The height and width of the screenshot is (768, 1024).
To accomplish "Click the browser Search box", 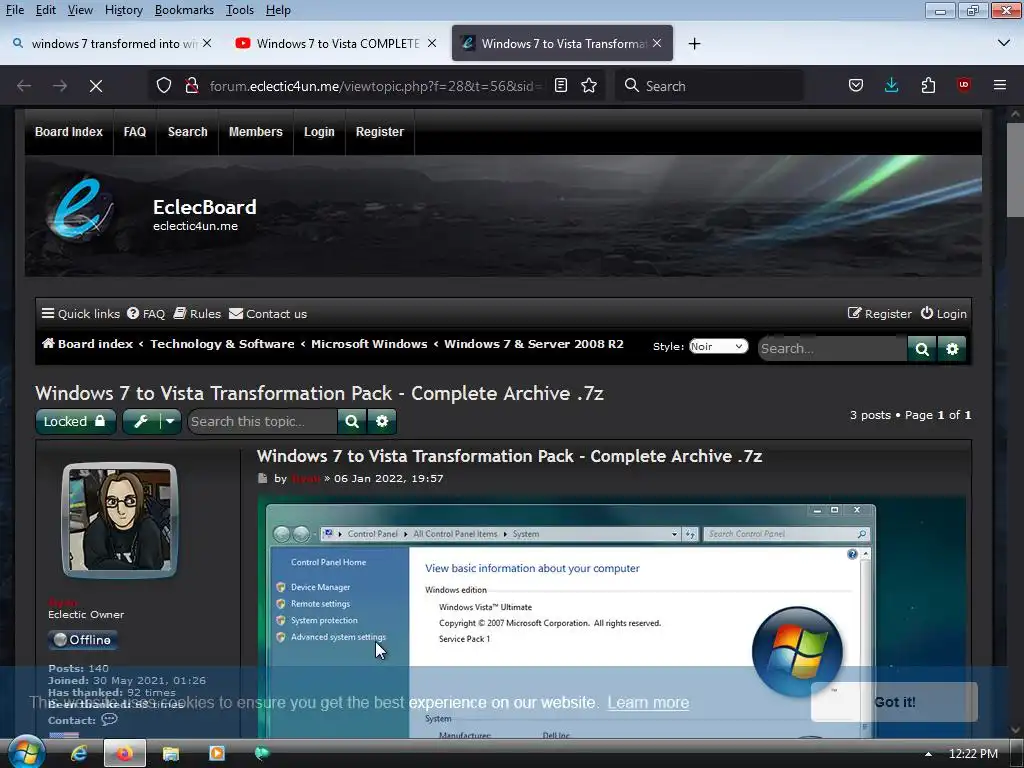I will click(x=709, y=86).
